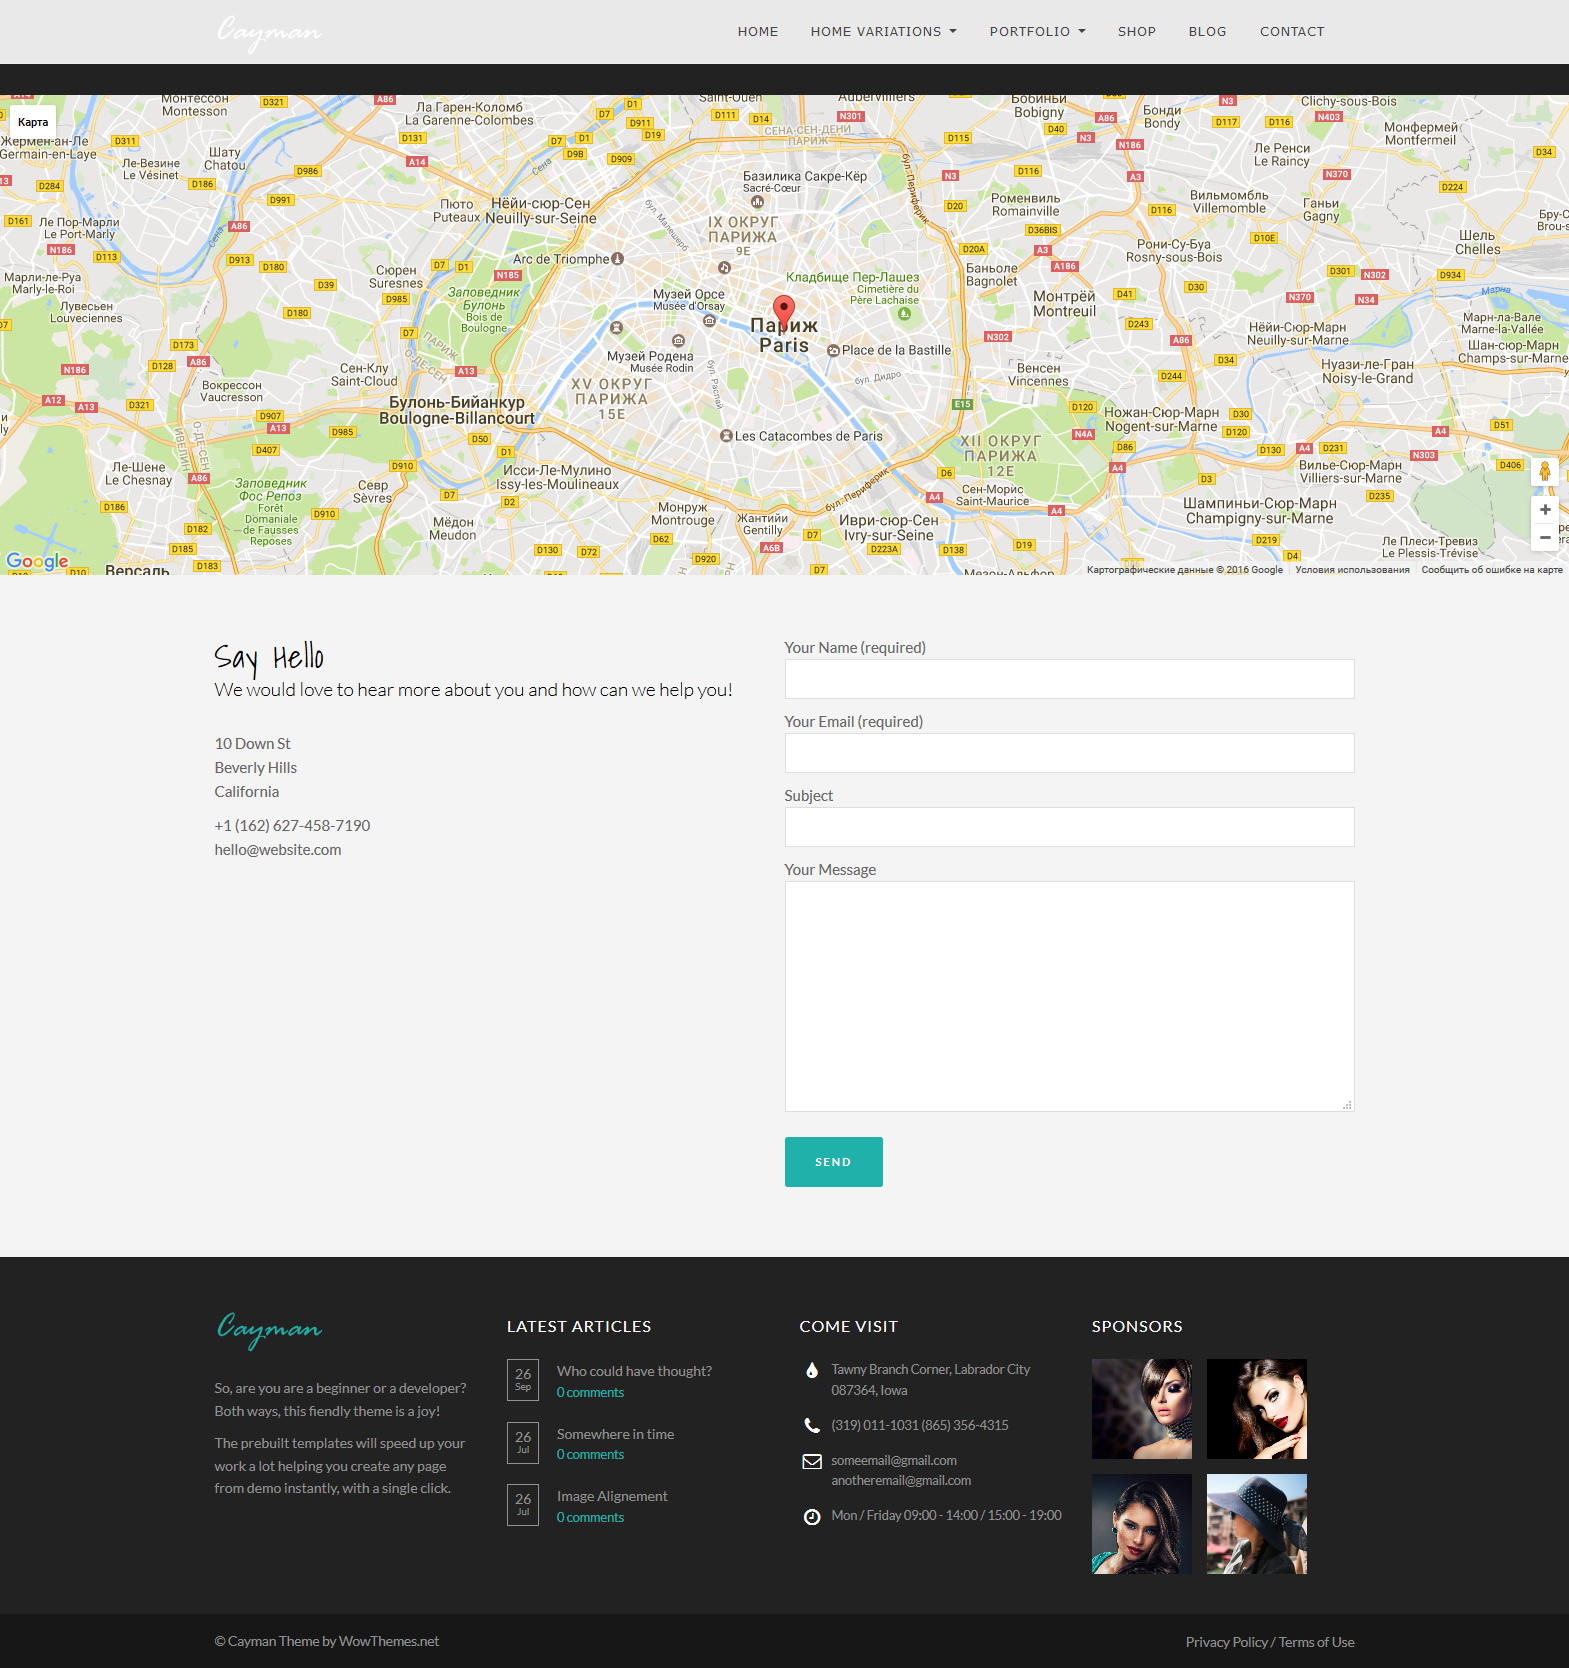Zoom out the map with minus button
Screen dimensions: 1569x1668
tap(1545, 538)
